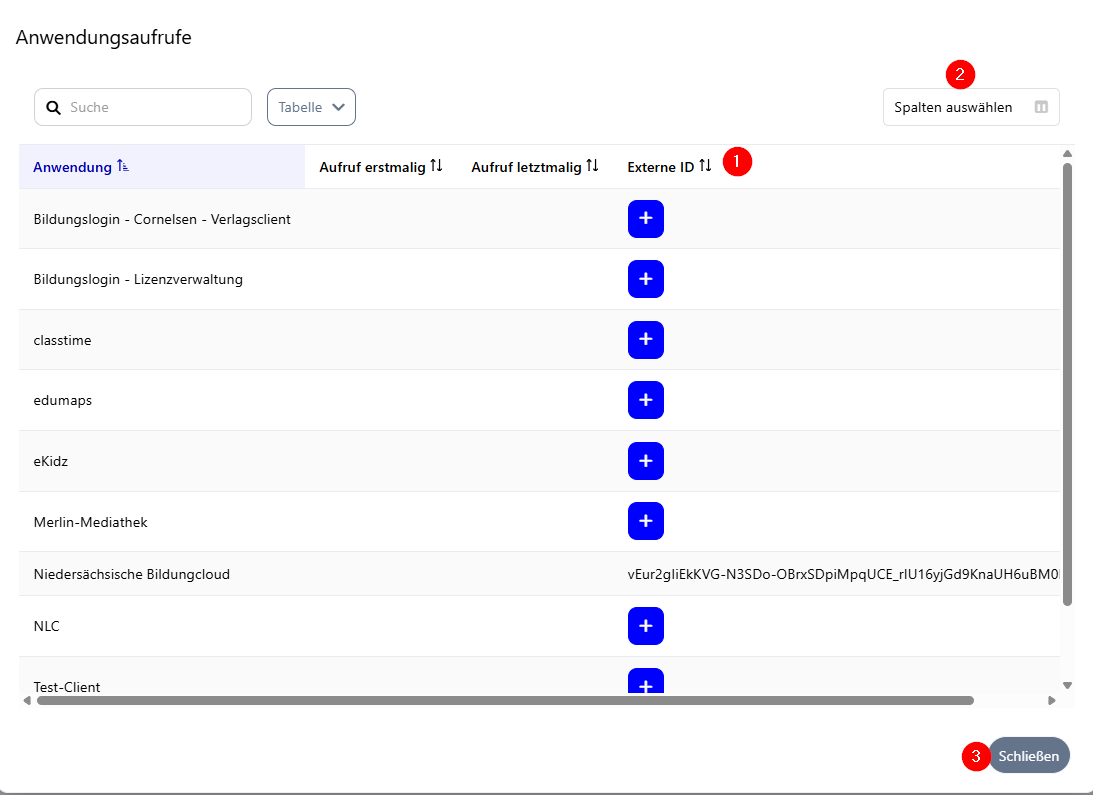1093x795 pixels.
Task: Click into the Suche search field
Action: point(155,107)
